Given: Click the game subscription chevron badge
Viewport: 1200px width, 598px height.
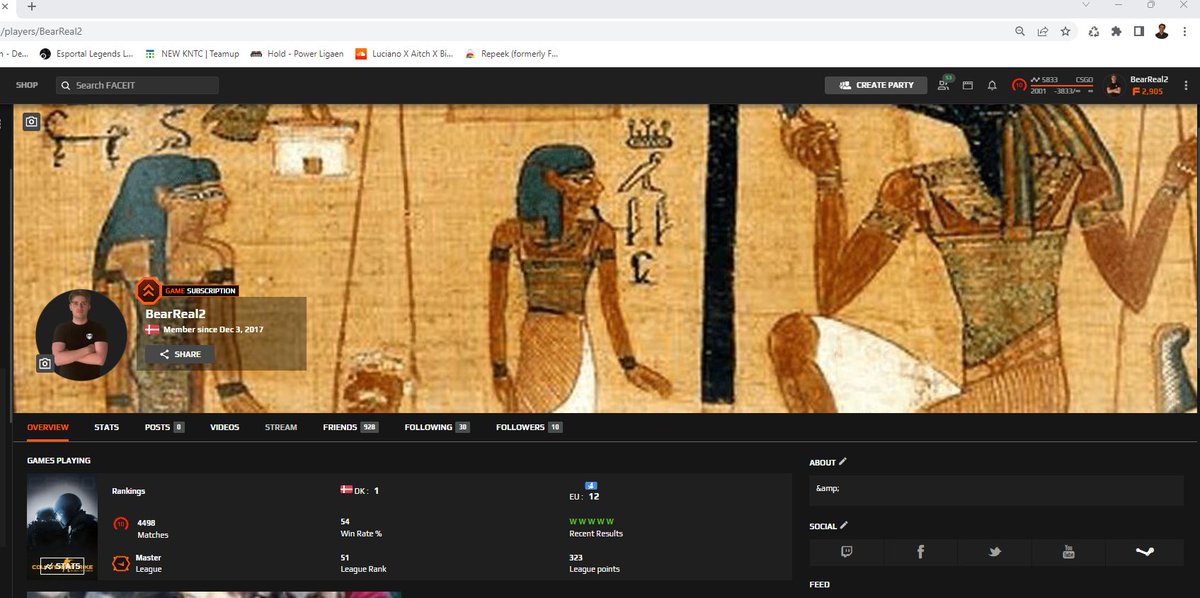Looking at the screenshot, I should [148, 291].
